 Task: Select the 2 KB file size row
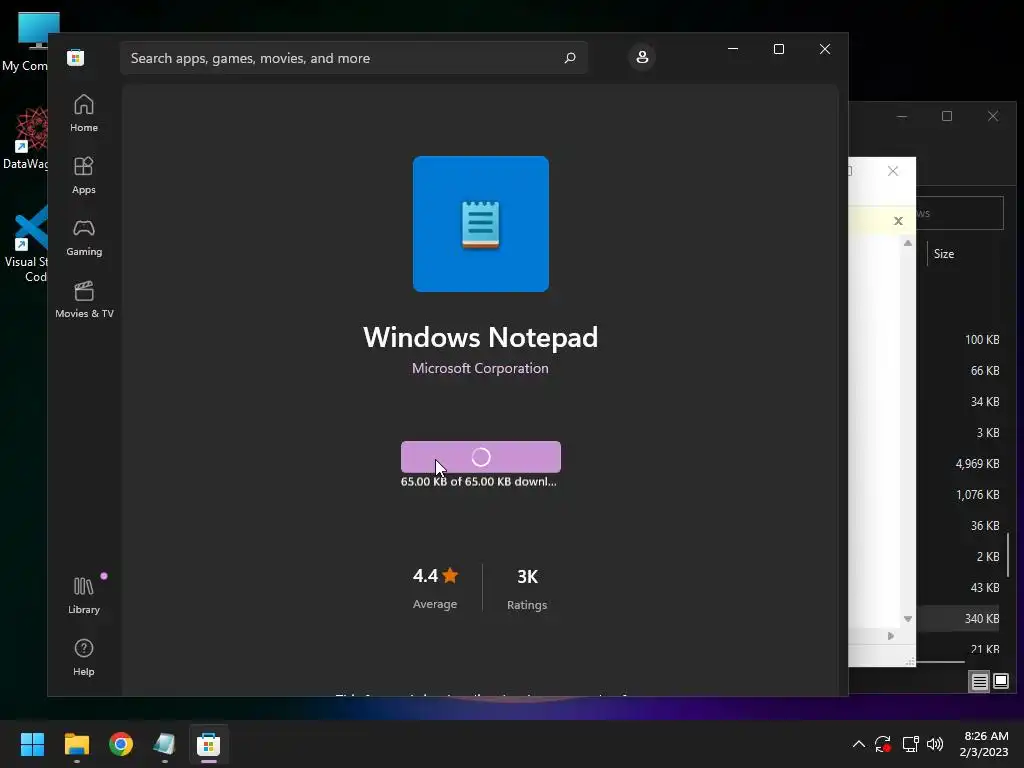click(987, 556)
